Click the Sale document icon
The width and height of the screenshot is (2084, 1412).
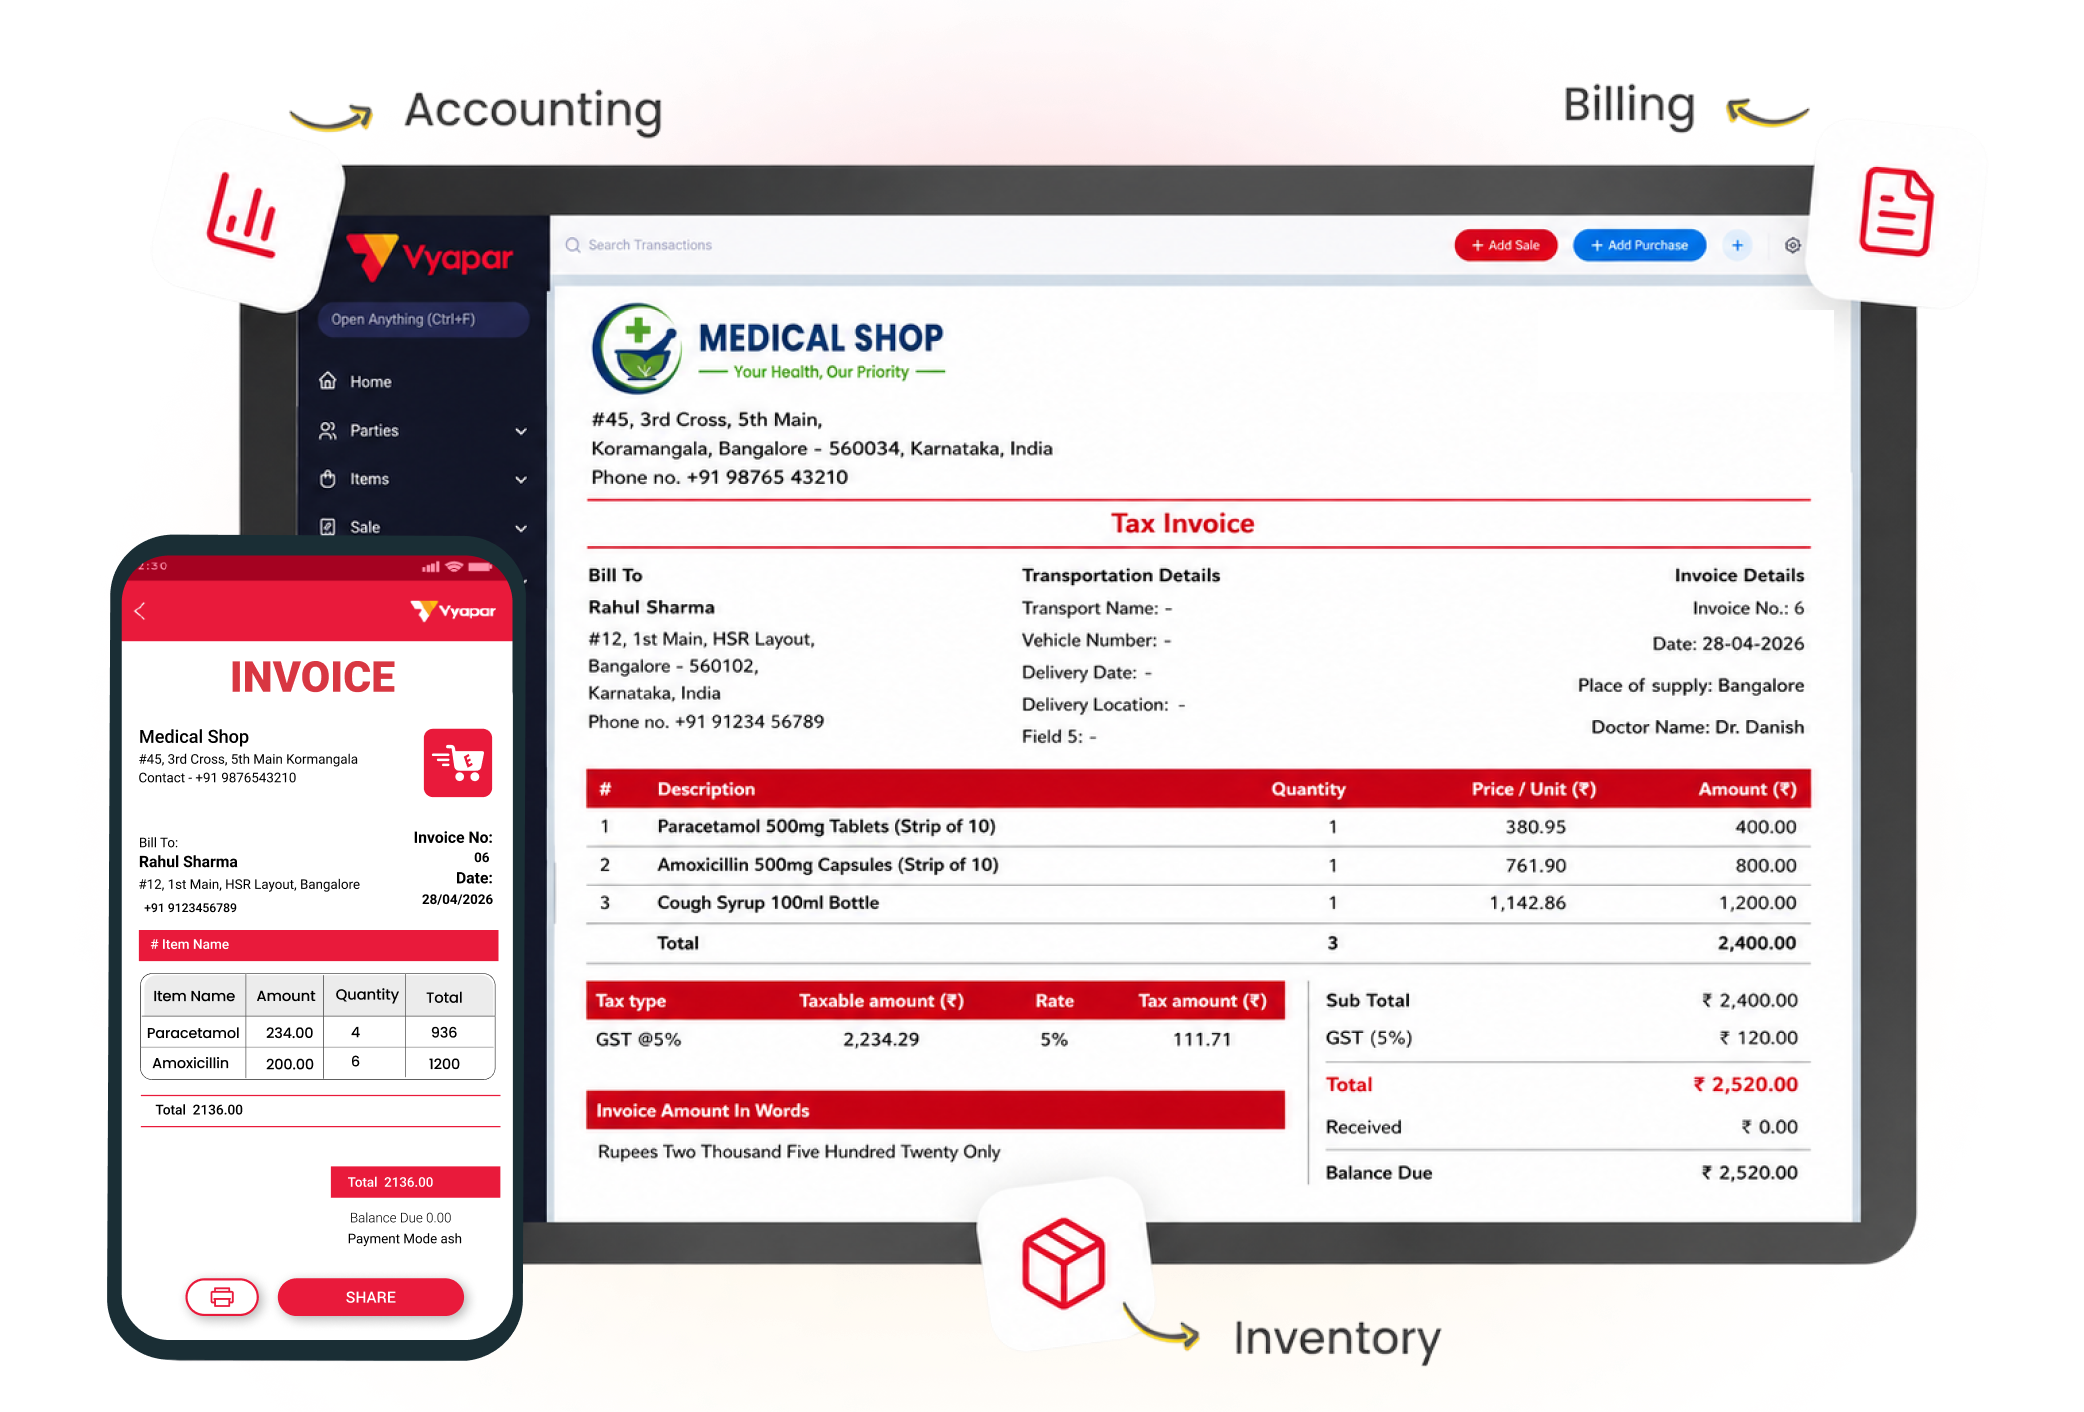point(327,527)
